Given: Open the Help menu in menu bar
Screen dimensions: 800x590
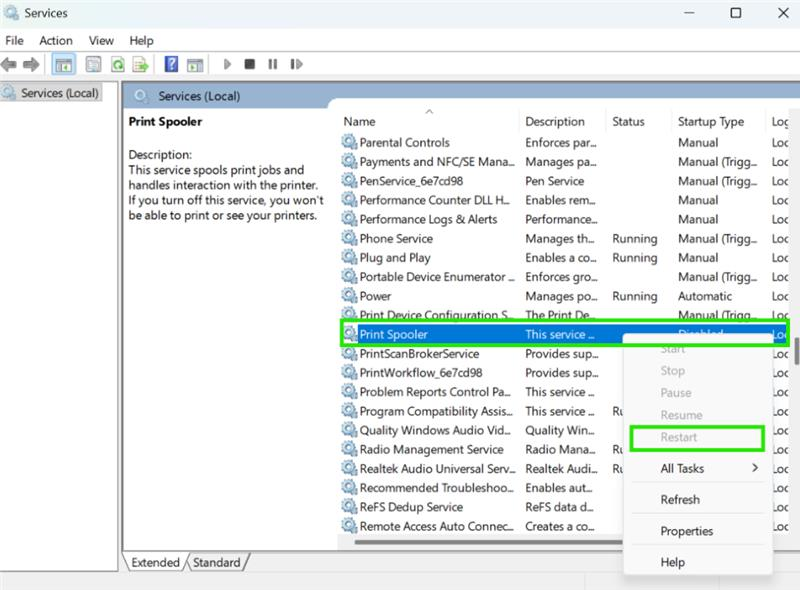Looking at the screenshot, I should [141, 40].
